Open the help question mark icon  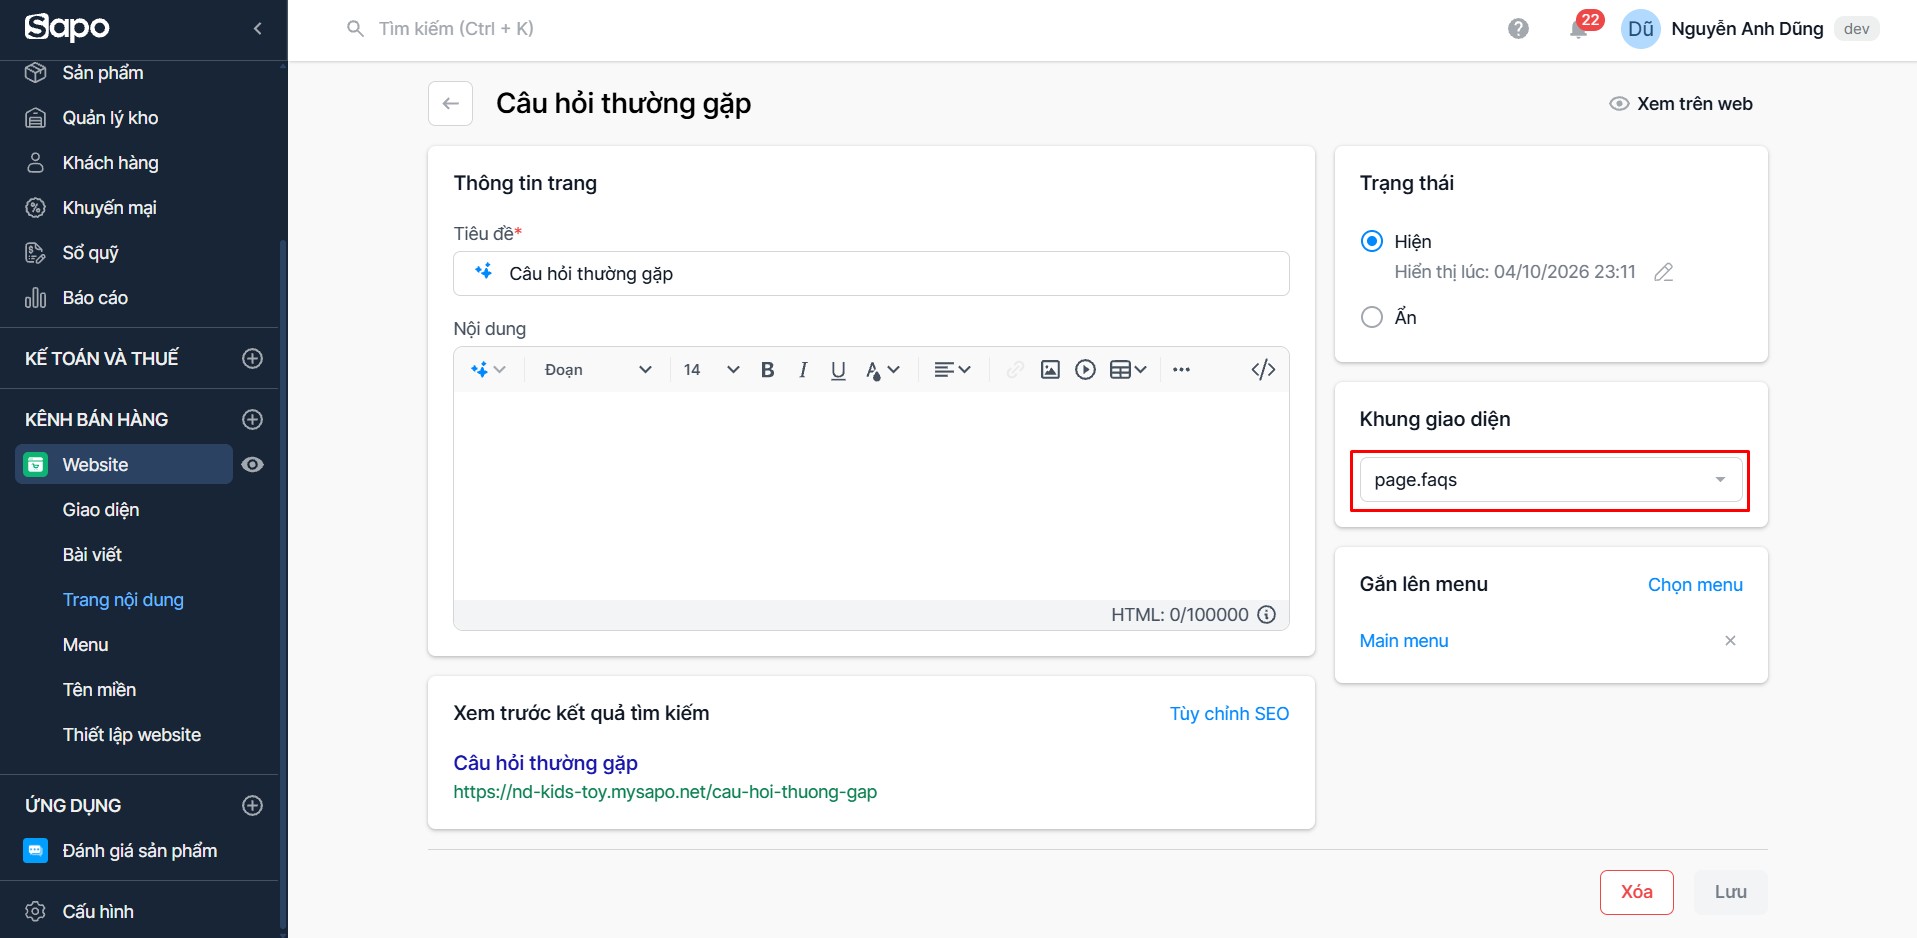tap(1518, 29)
